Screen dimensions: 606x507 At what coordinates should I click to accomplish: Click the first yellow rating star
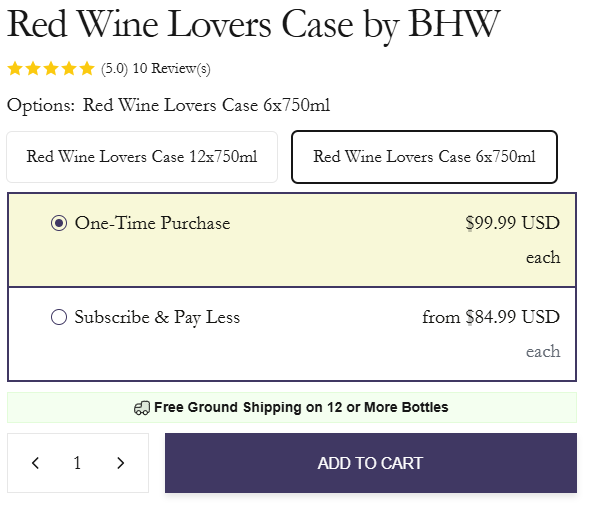[x=15, y=69]
